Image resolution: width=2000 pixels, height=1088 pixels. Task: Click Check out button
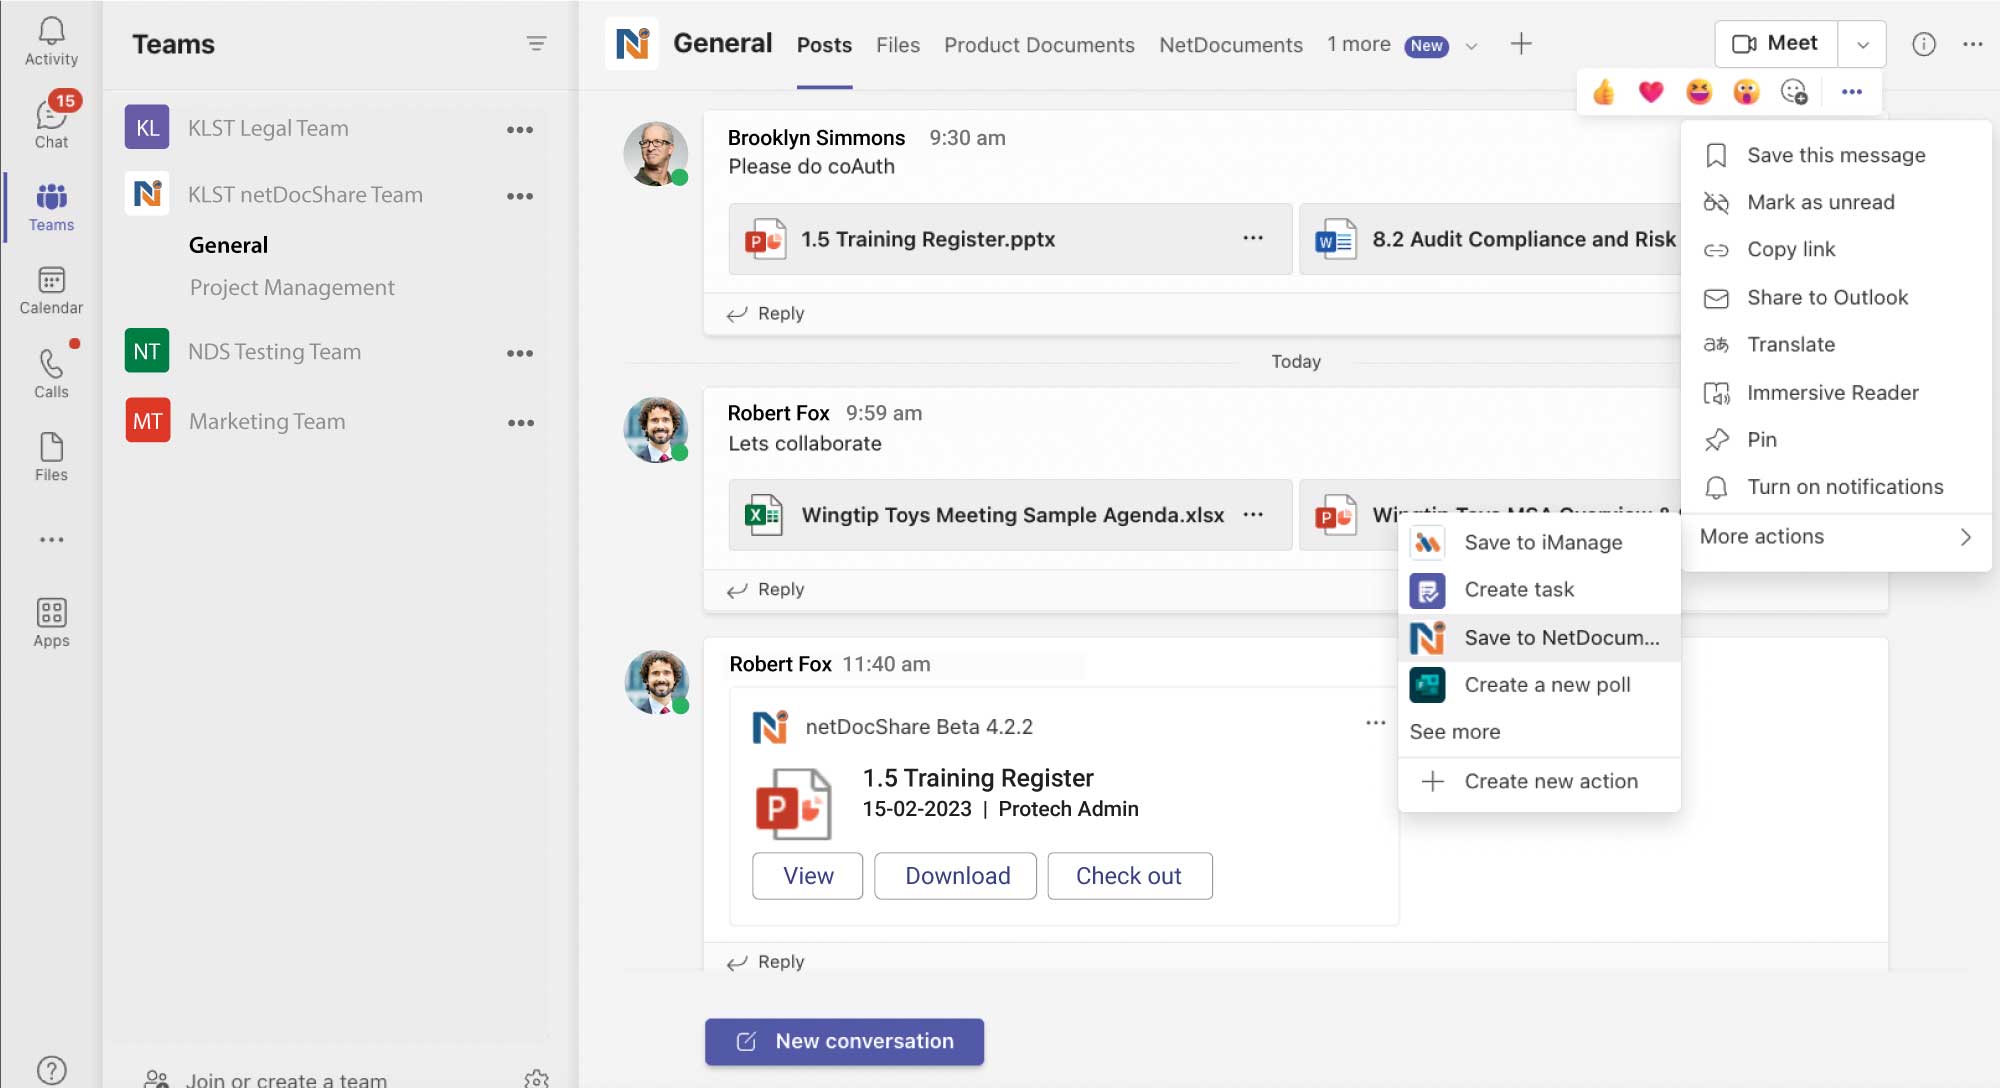1130,876
